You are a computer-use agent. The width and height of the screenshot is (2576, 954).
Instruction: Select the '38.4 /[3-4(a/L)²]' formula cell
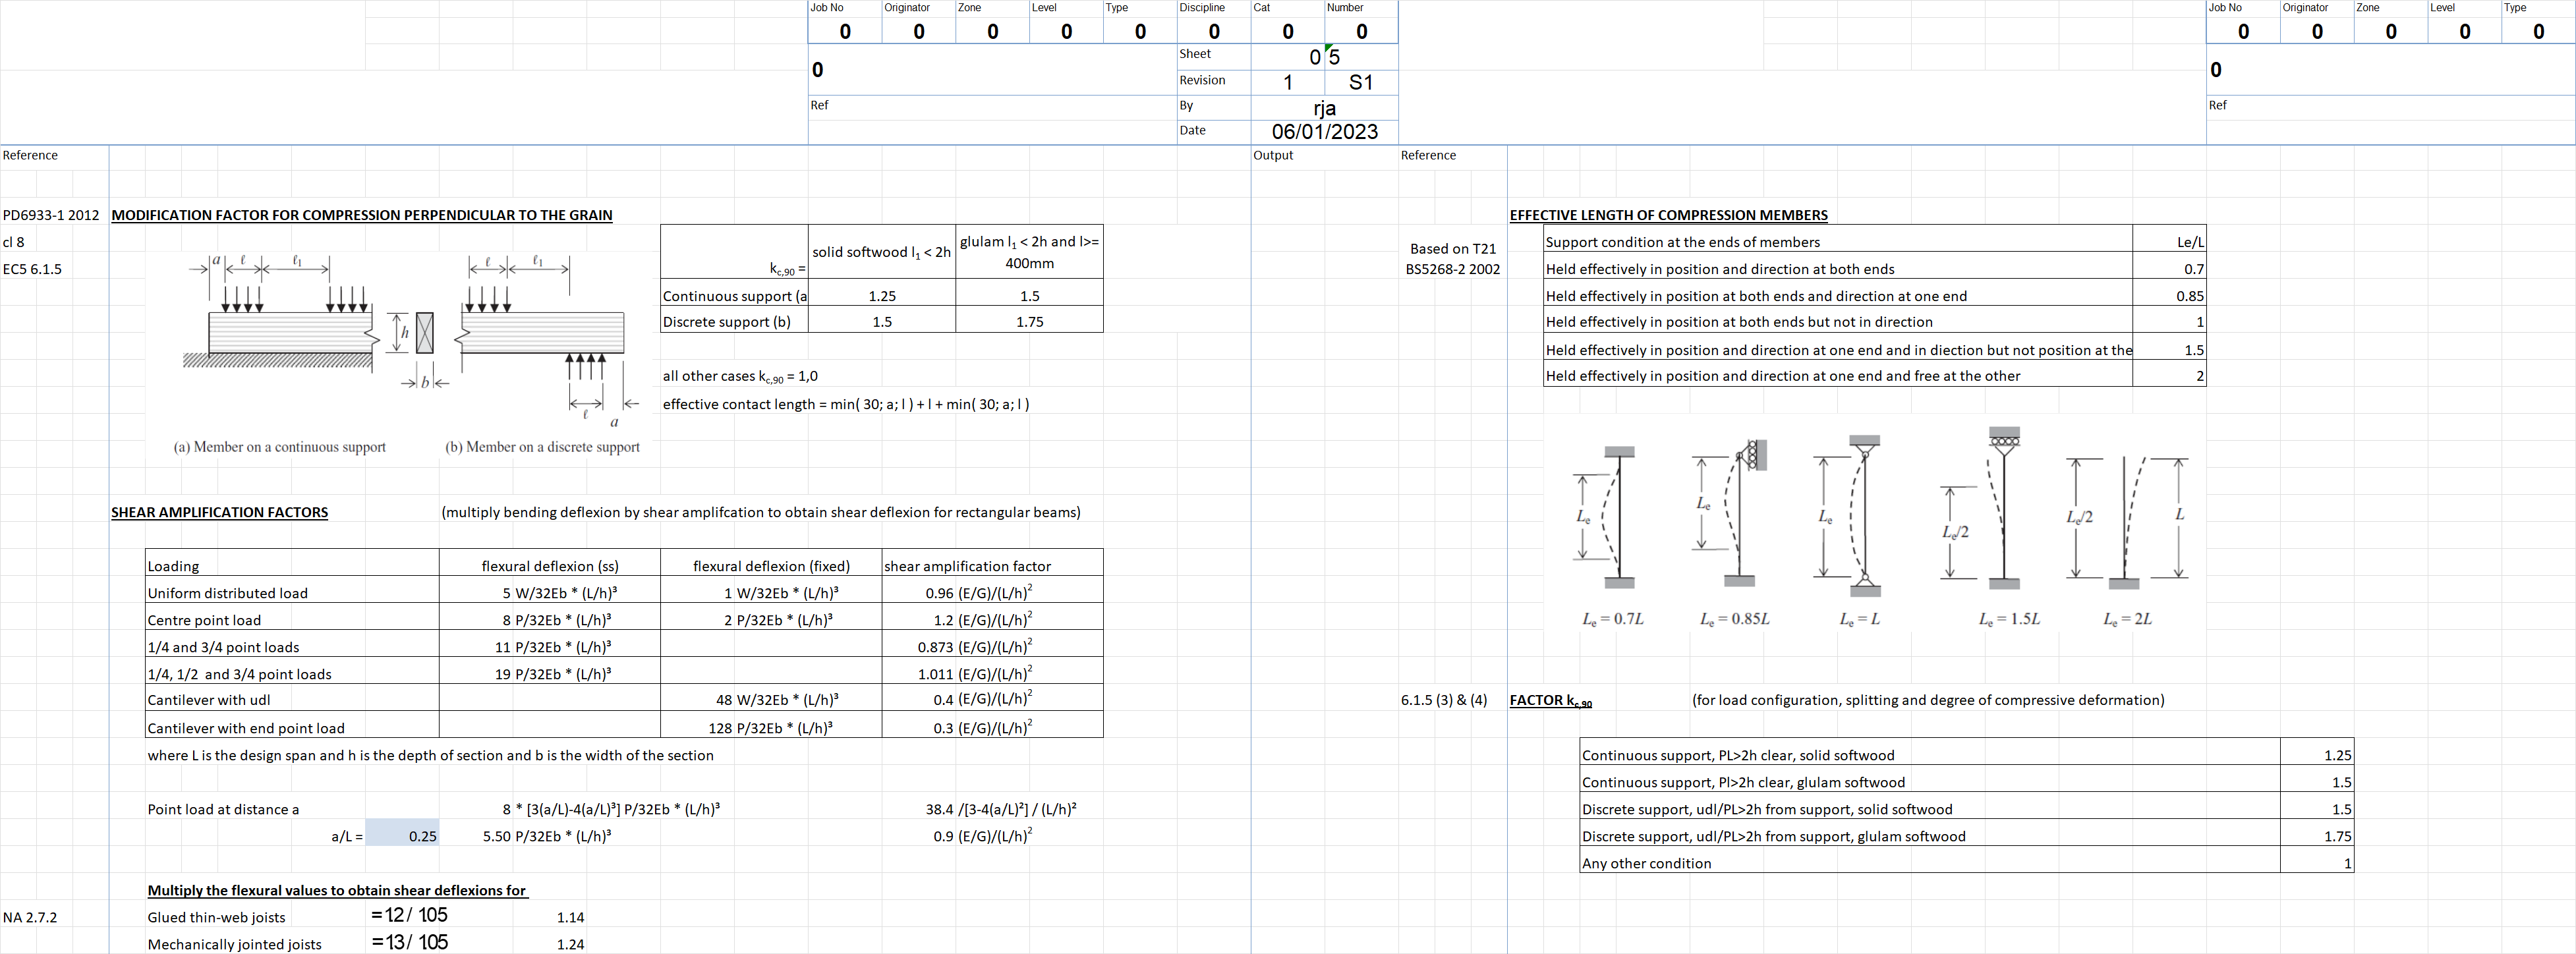(1001, 809)
